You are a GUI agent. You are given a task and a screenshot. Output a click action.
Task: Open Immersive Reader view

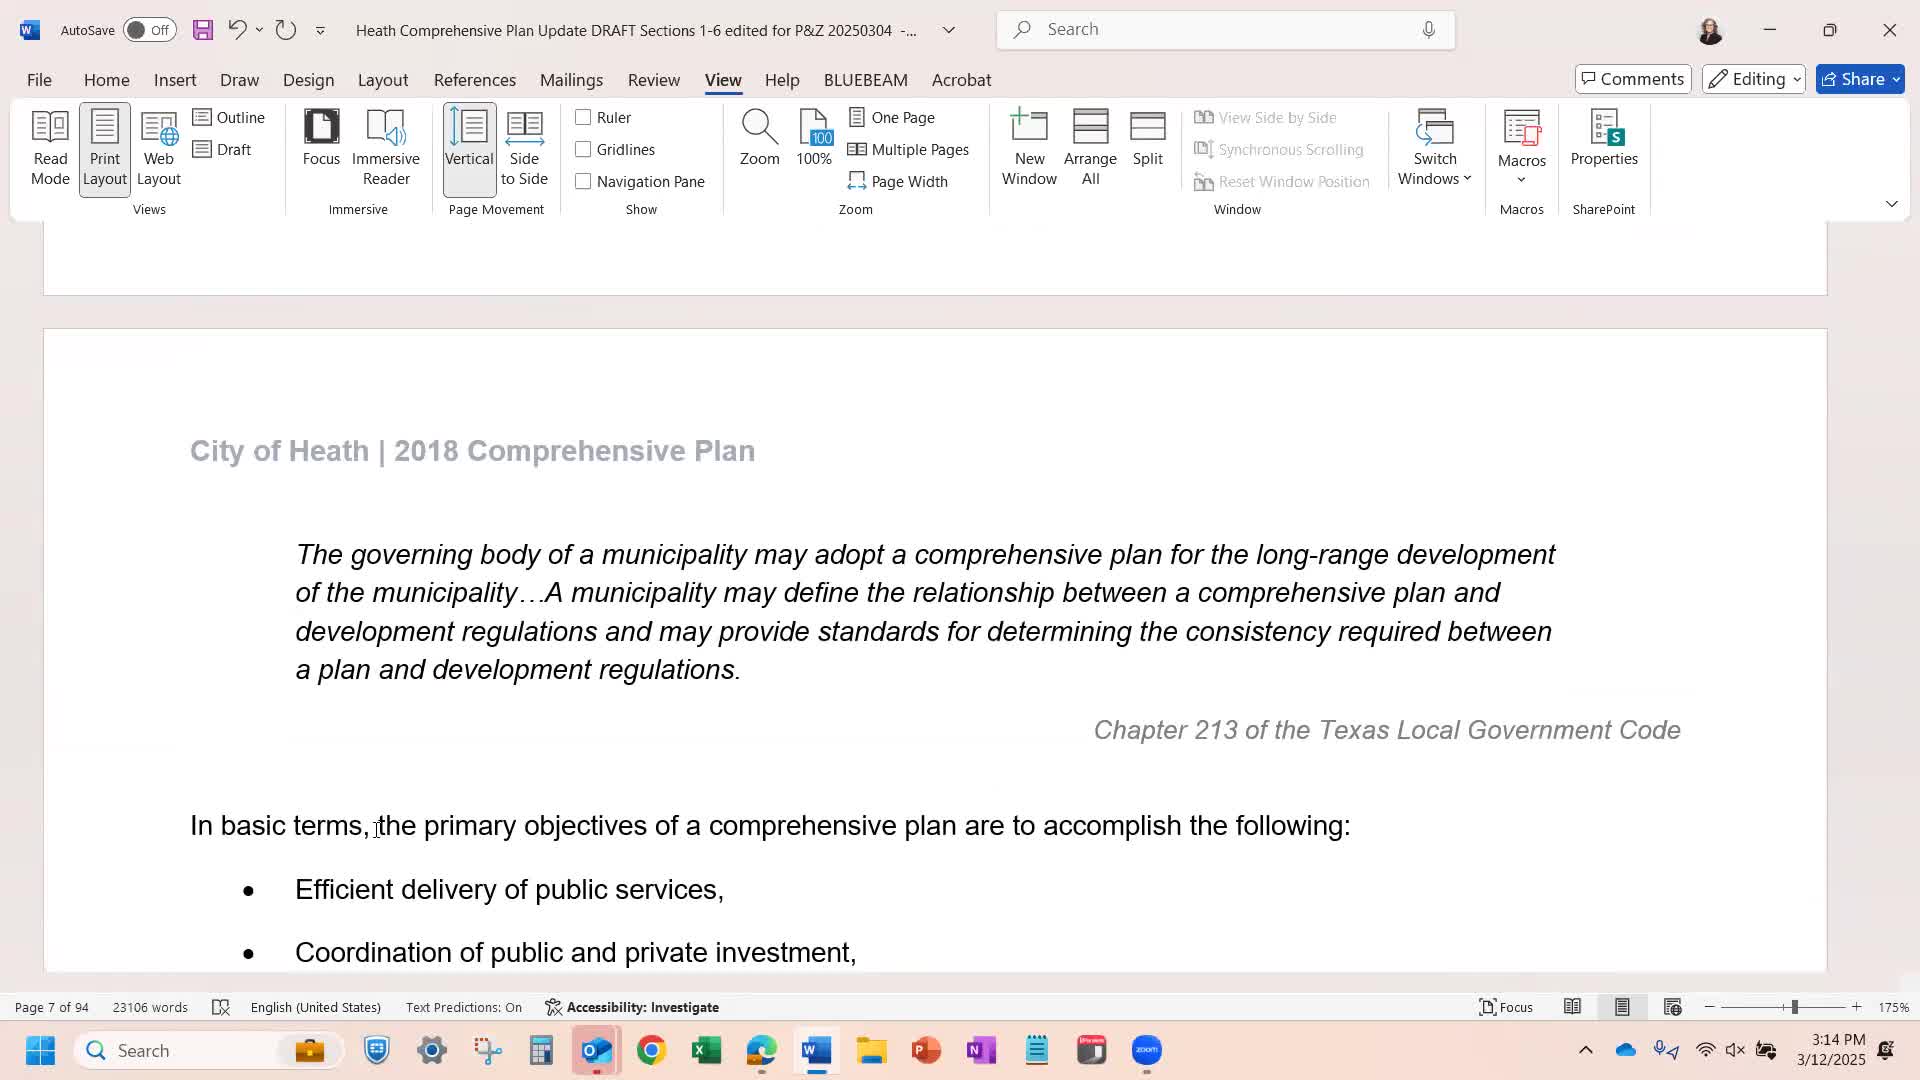click(x=385, y=147)
